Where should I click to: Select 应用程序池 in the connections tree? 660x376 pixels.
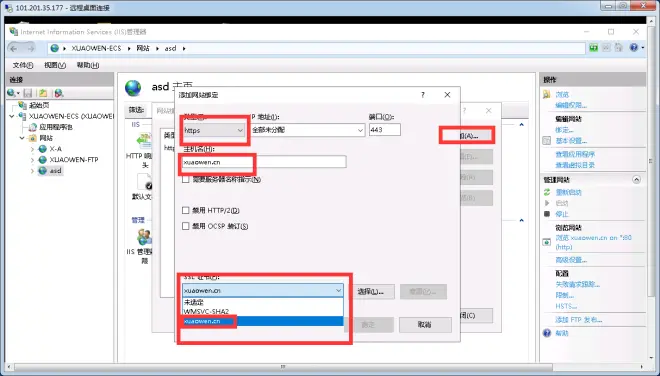[56, 127]
